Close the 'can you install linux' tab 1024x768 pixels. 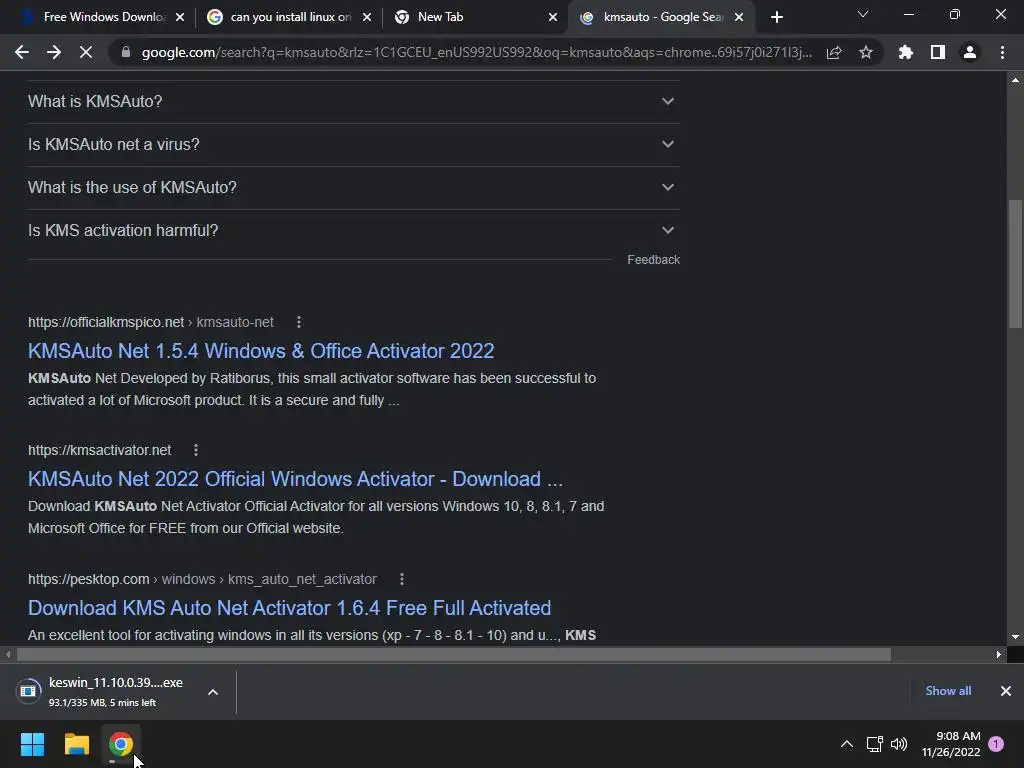pyautogui.click(x=367, y=17)
